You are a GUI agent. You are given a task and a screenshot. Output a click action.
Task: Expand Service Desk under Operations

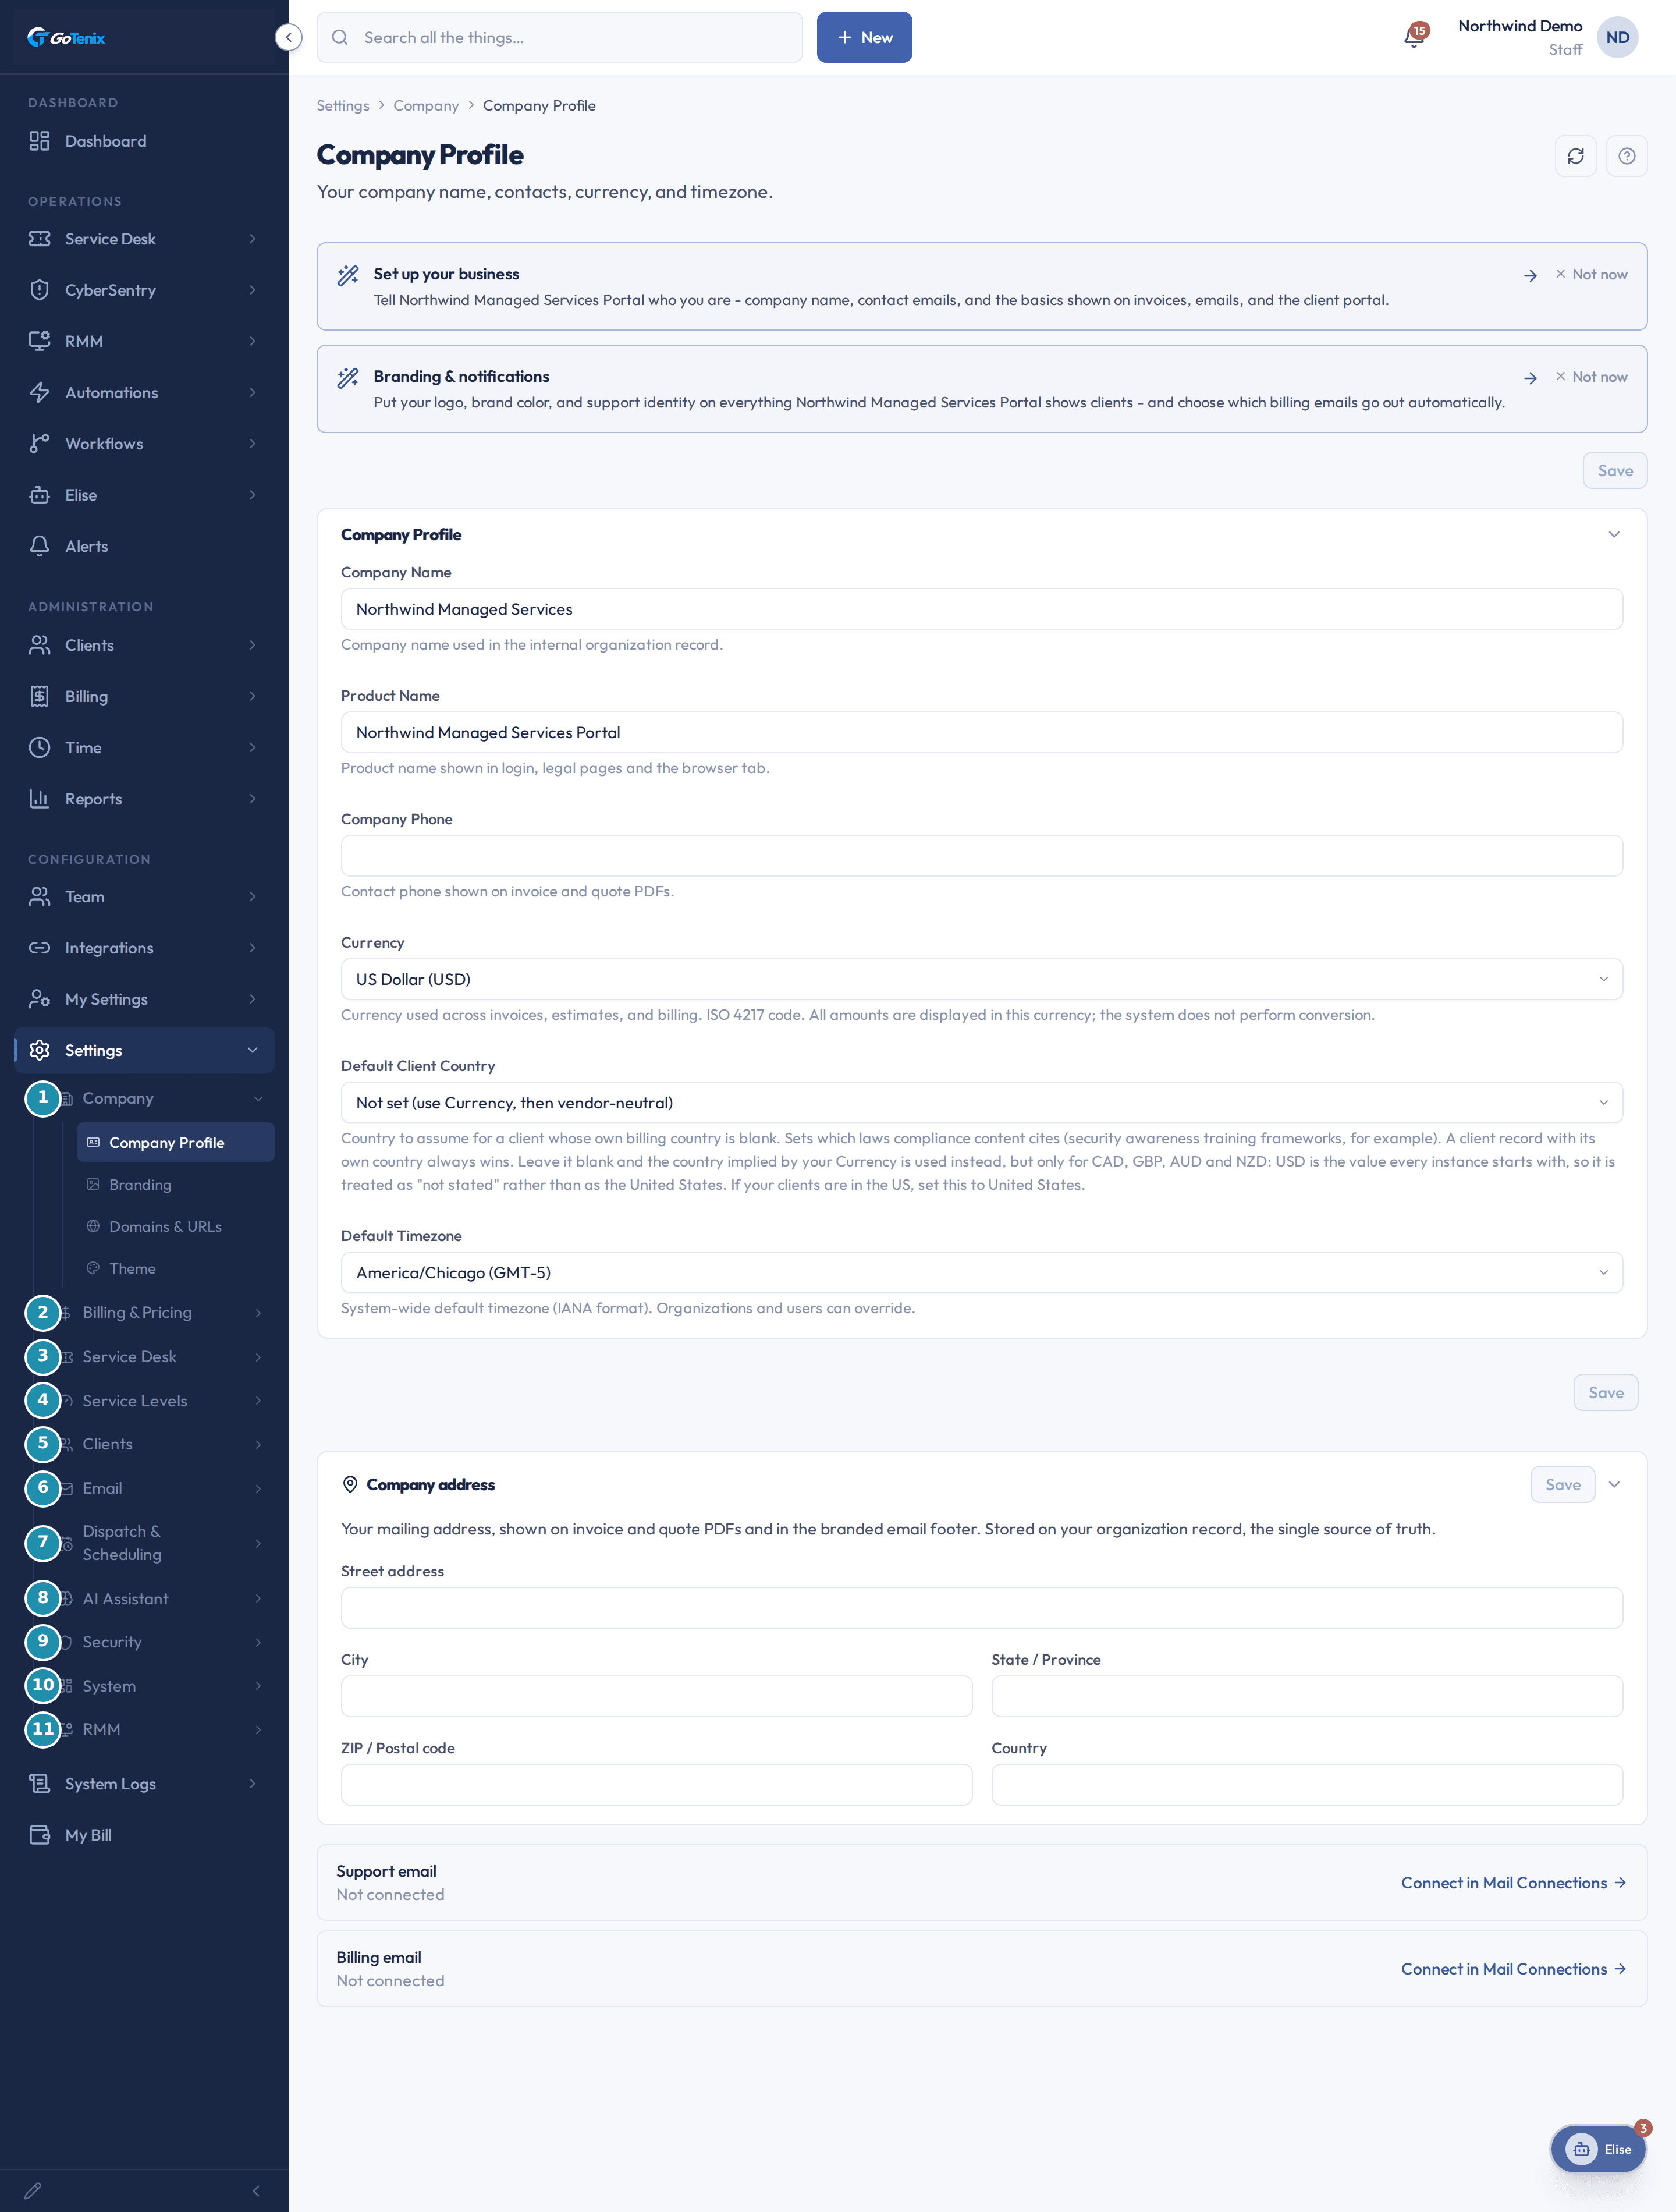tap(144, 239)
